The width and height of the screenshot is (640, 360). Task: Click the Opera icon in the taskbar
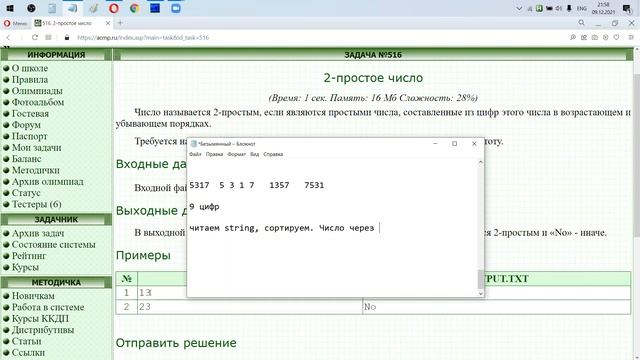click(113, 8)
